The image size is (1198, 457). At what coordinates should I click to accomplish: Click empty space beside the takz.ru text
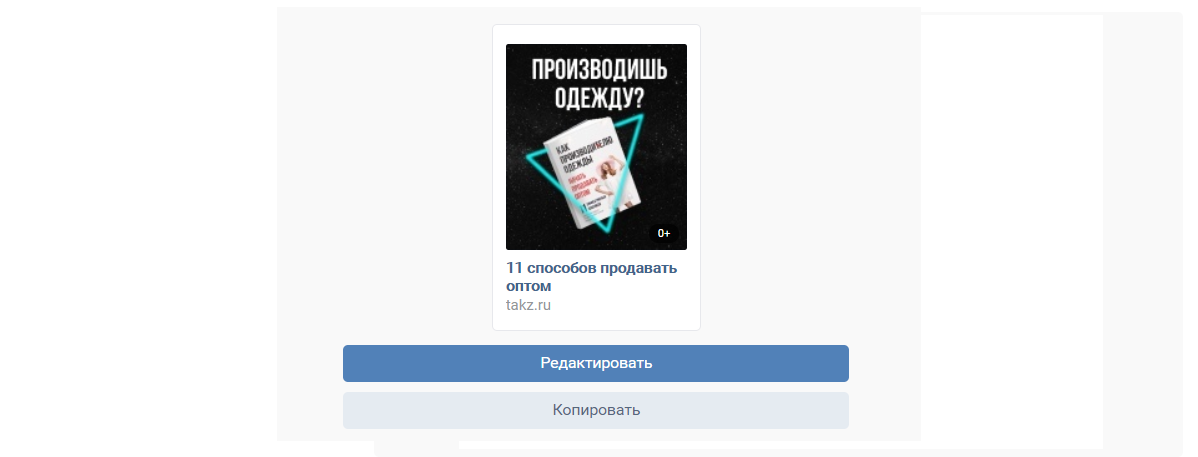(619, 306)
